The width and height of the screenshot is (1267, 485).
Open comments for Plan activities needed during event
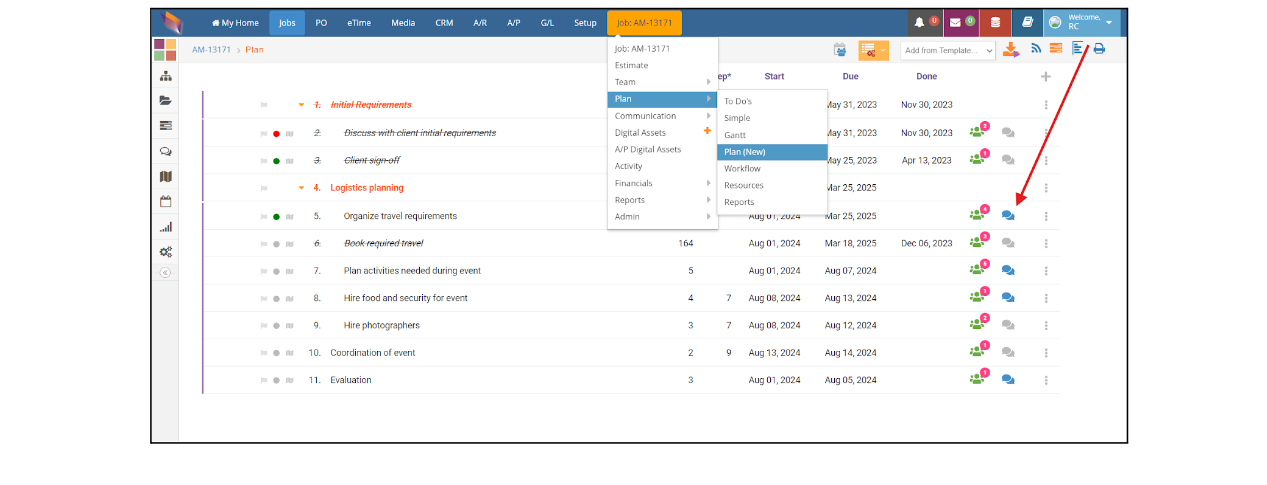pyautogui.click(x=1008, y=270)
